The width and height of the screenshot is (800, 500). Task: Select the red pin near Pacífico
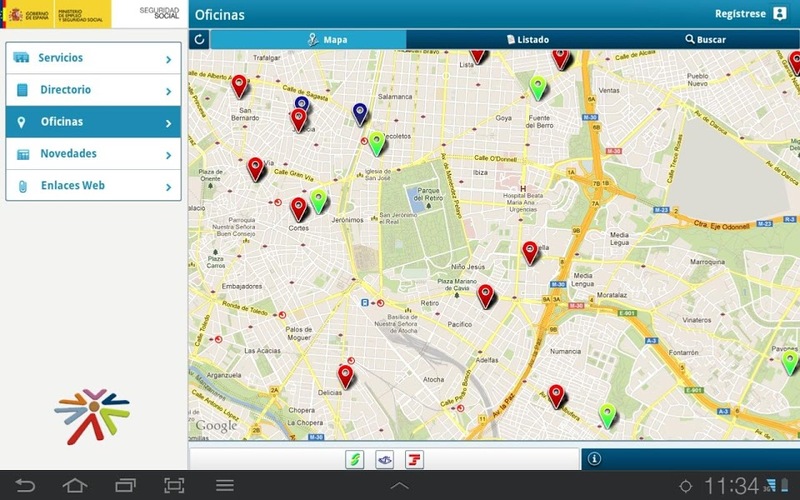[486, 295]
